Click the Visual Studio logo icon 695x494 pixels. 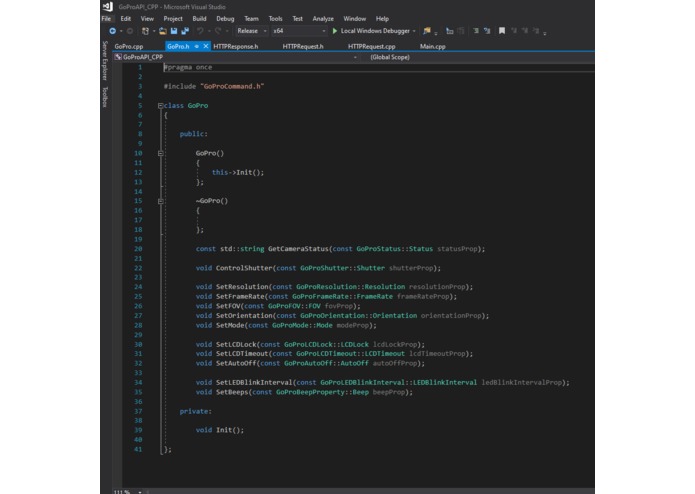[x=108, y=7]
